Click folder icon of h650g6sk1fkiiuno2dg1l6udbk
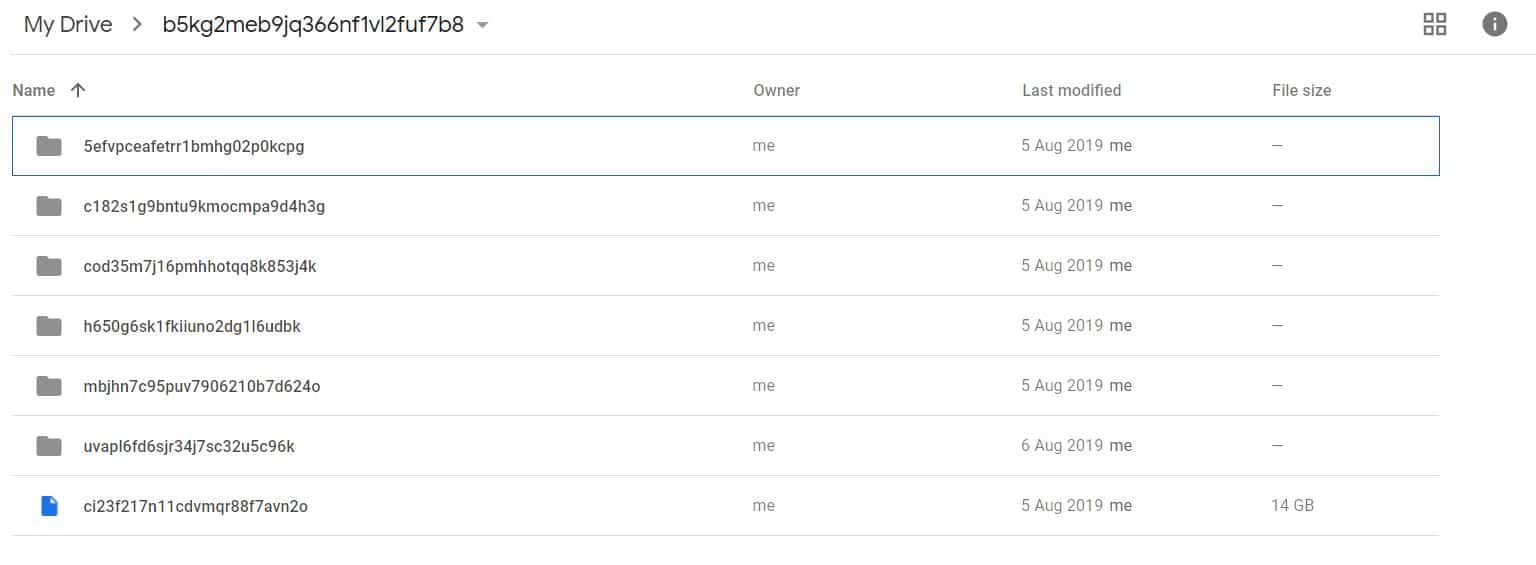Image resolution: width=1536 pixels, height=565 pixels. click(x=49, y=326)
